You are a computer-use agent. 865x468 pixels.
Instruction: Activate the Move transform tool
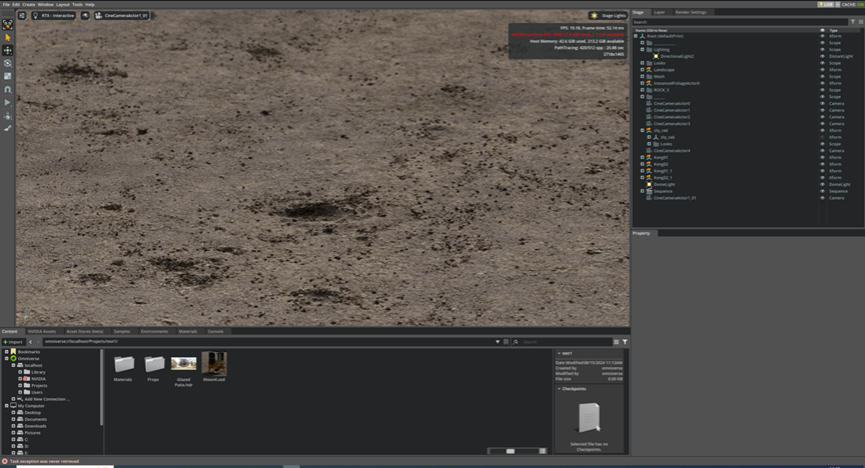8,50
